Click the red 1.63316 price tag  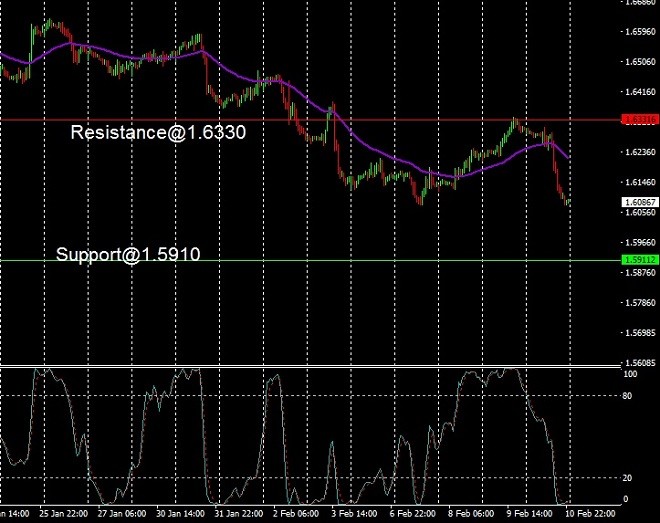(x=640, y=119)
